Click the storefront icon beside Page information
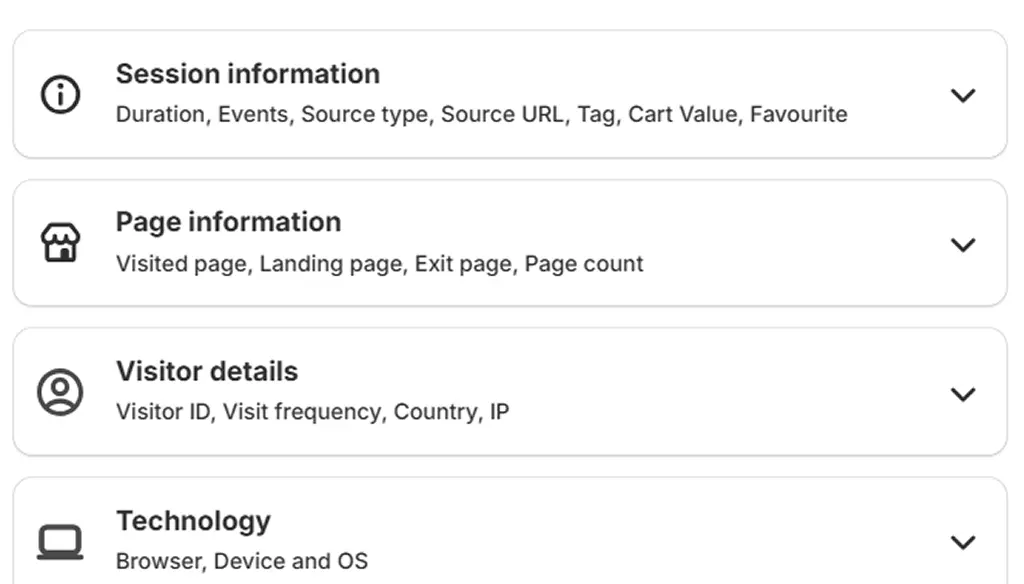 (60, 243)
